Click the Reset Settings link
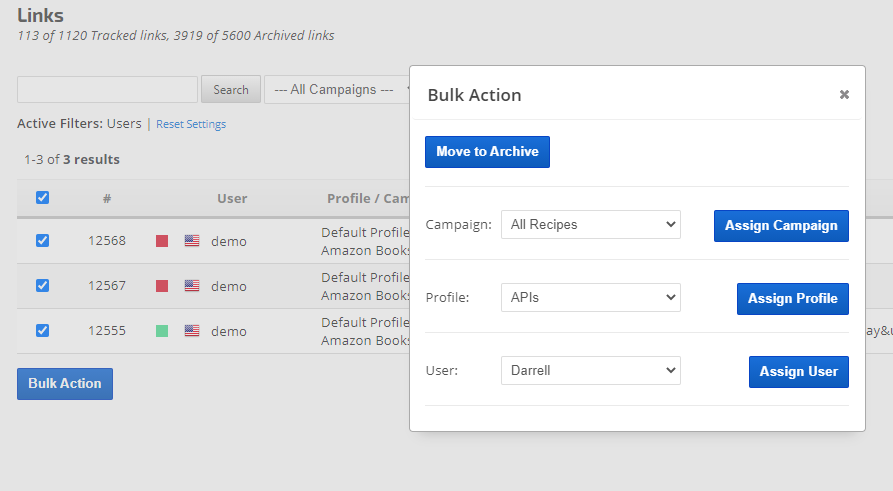 click(x=191, y=124)
